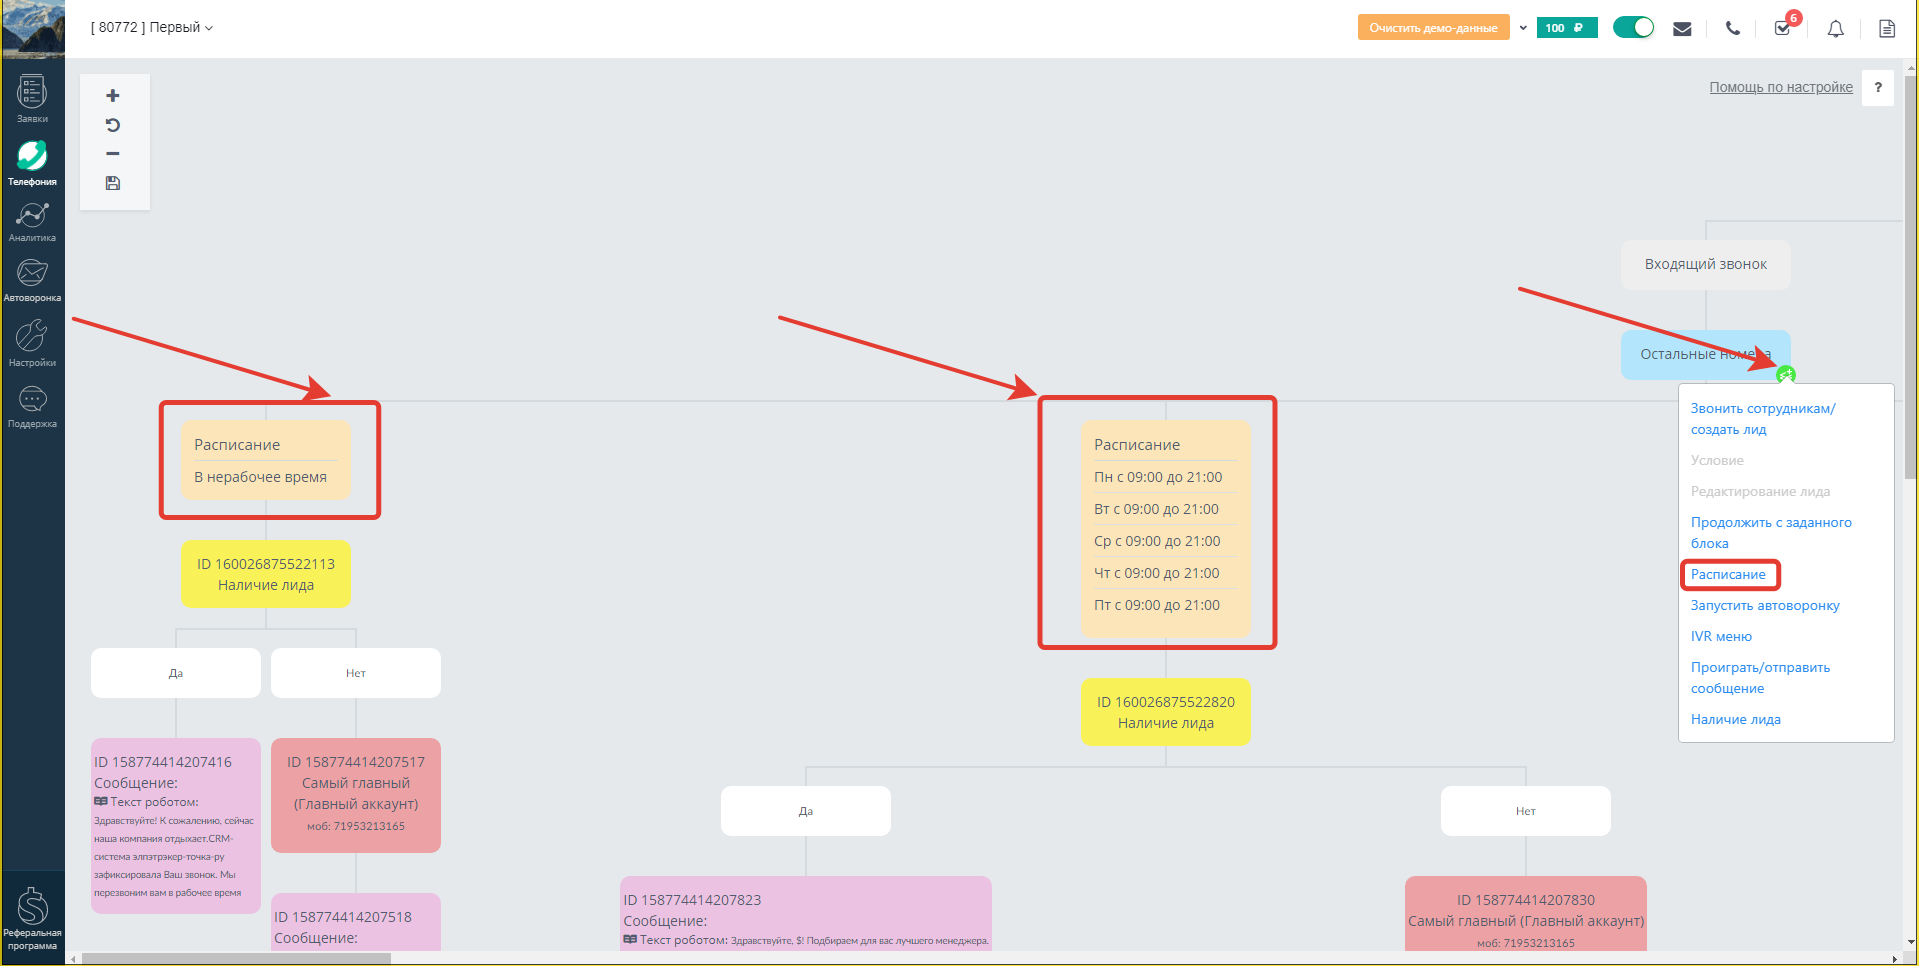Zoom in with the plus icon
Image resolution: width=1919 pixels, height=966 pixels.
[x=113, y=96]
